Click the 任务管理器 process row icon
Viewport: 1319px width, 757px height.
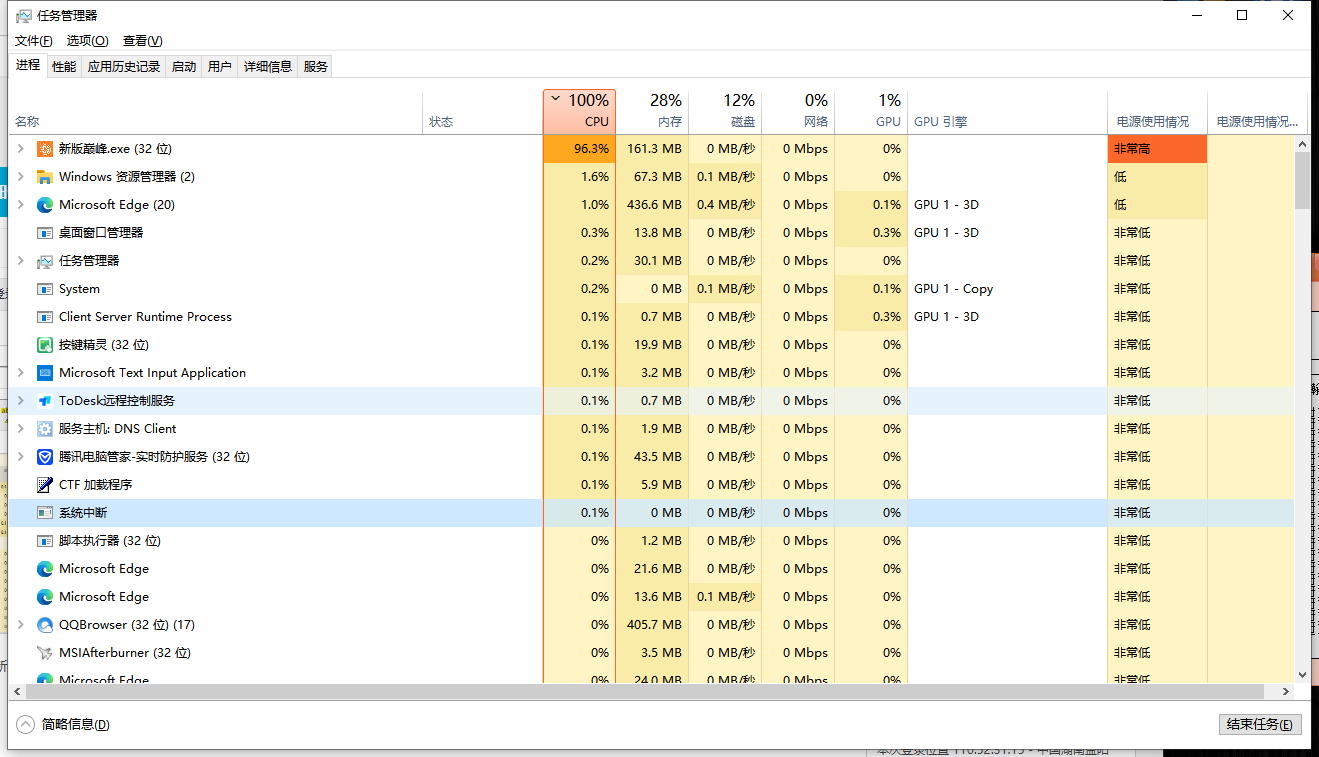pyautogui.click(x=44, y=261)
